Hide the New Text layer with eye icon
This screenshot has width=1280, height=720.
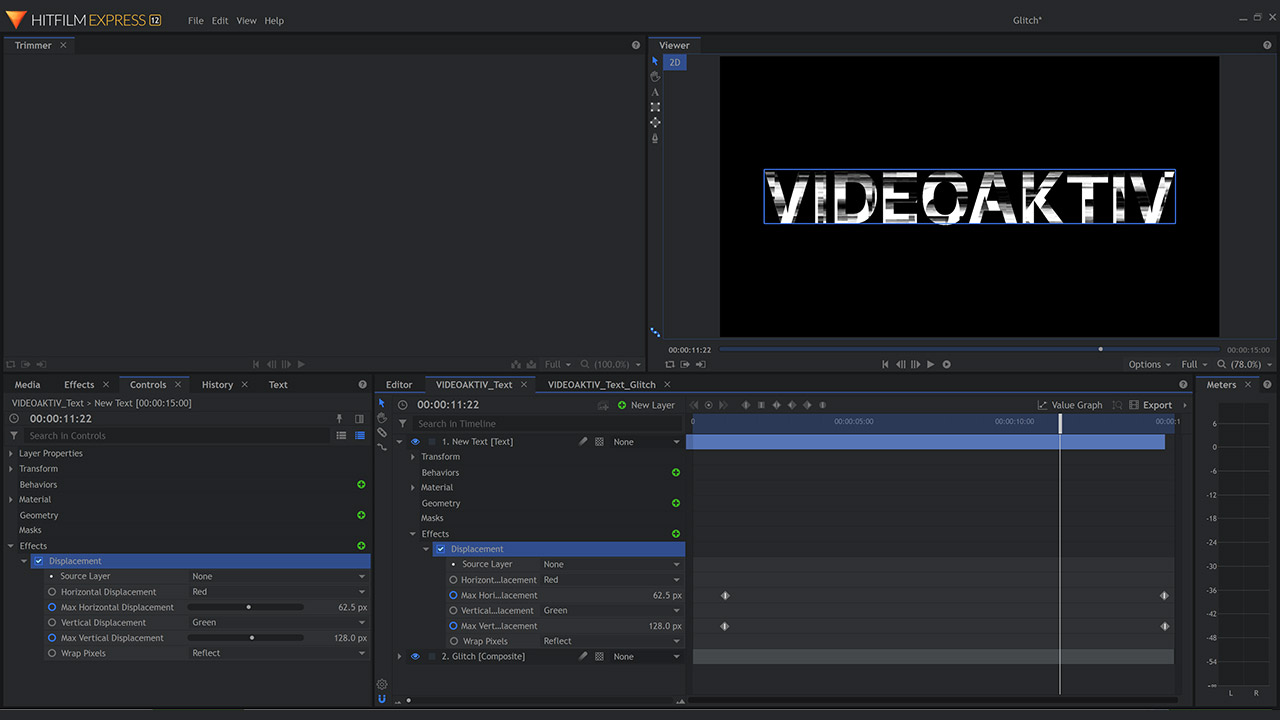(x=415, y=442)
